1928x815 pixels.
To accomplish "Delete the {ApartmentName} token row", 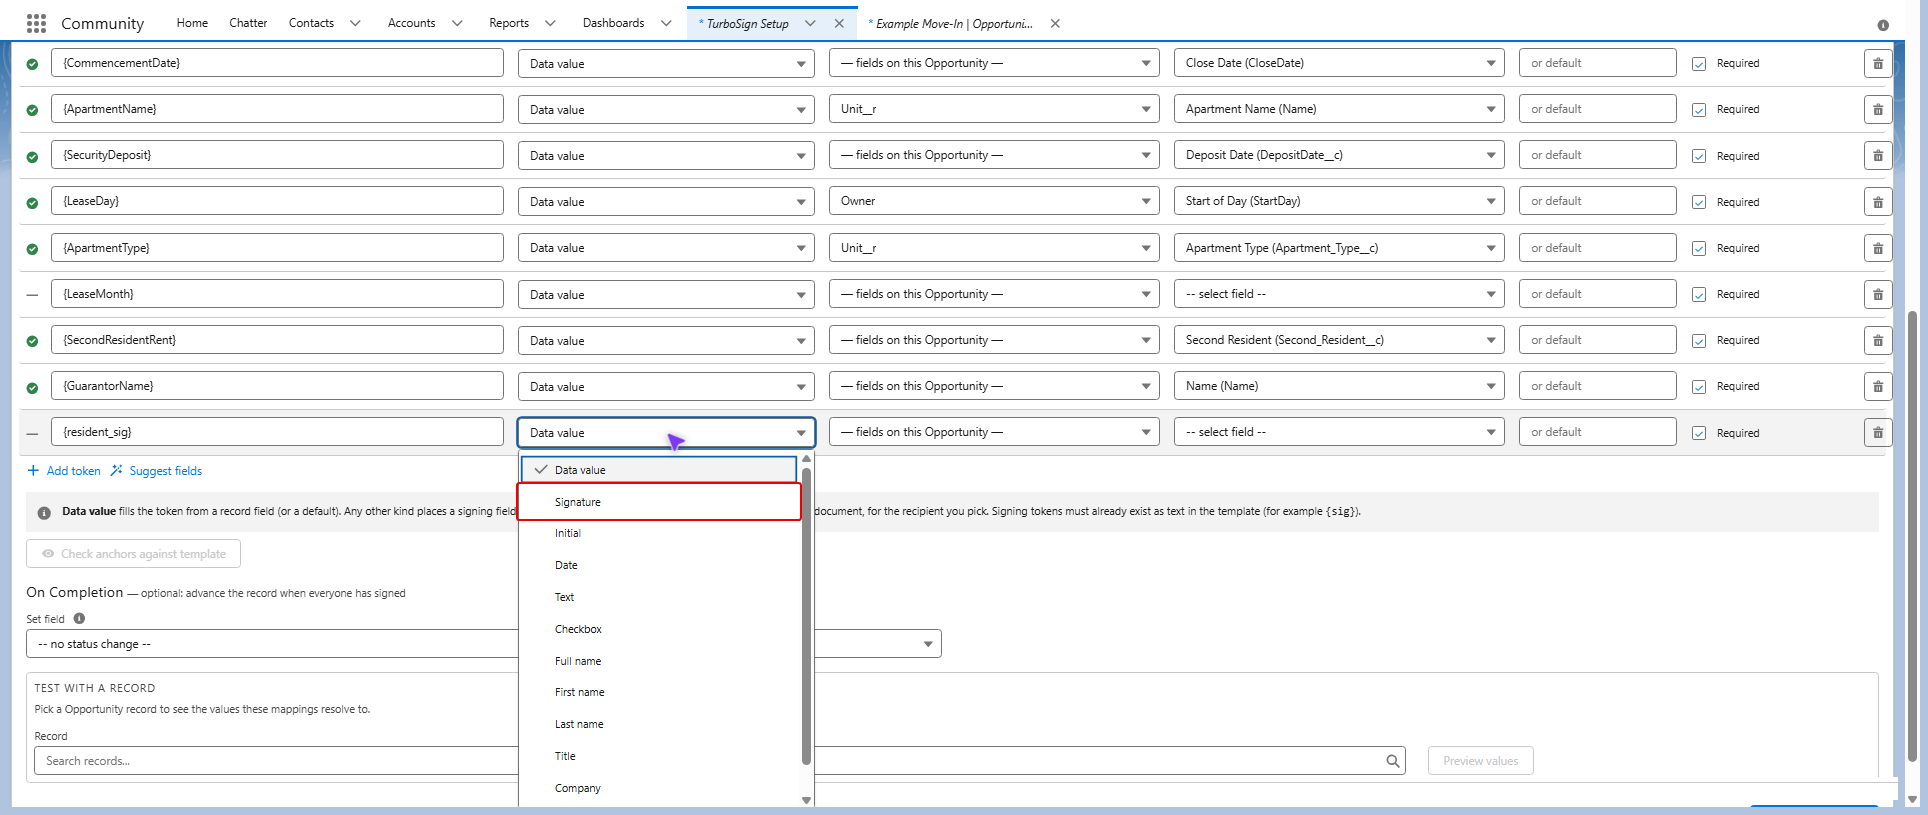I will (x=1877, y=109).
